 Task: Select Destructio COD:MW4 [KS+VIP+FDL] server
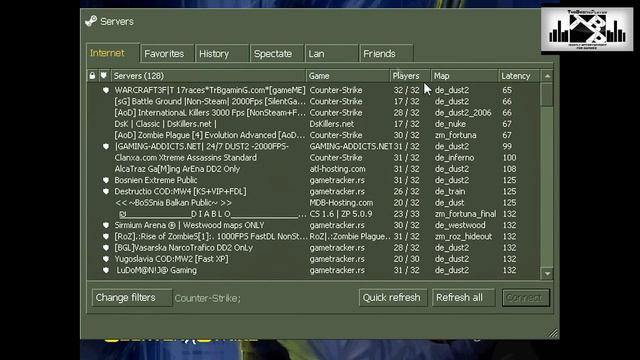pos(313,191)
